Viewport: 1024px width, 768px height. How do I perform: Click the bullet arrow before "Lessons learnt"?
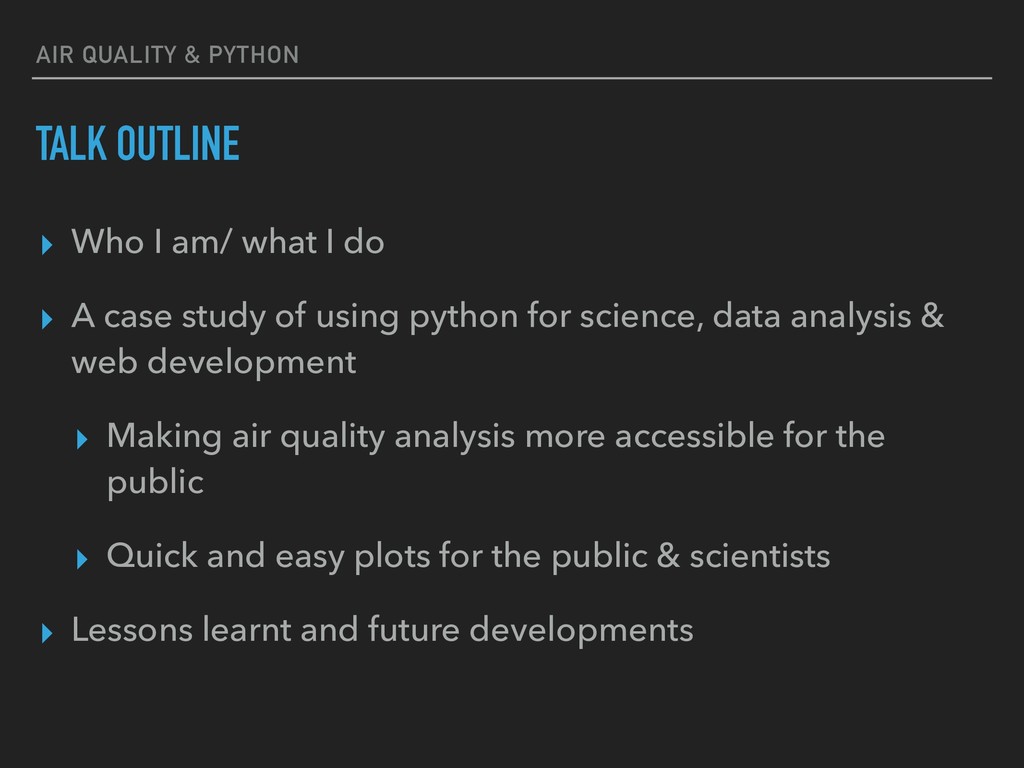[47, 633]
